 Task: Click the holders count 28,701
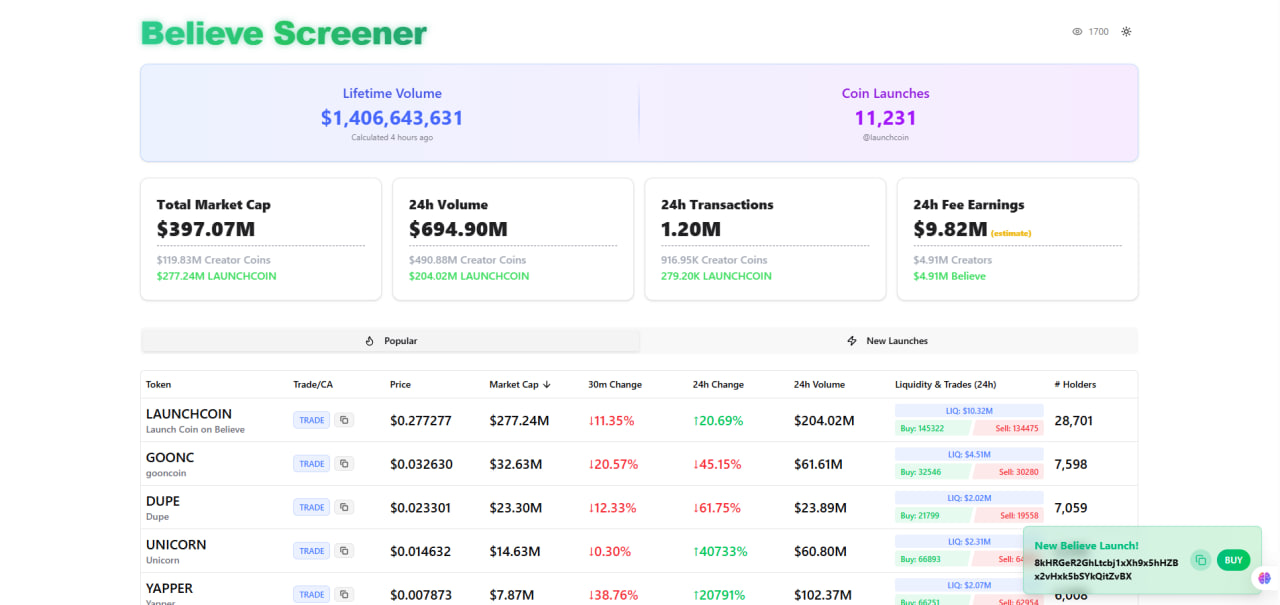coord(1074,421)
